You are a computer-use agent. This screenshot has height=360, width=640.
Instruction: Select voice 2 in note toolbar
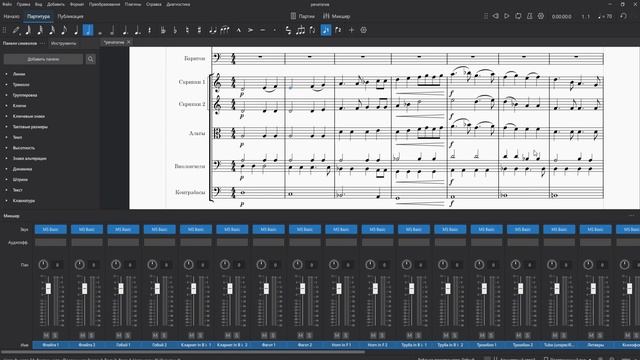coord(338,30)
